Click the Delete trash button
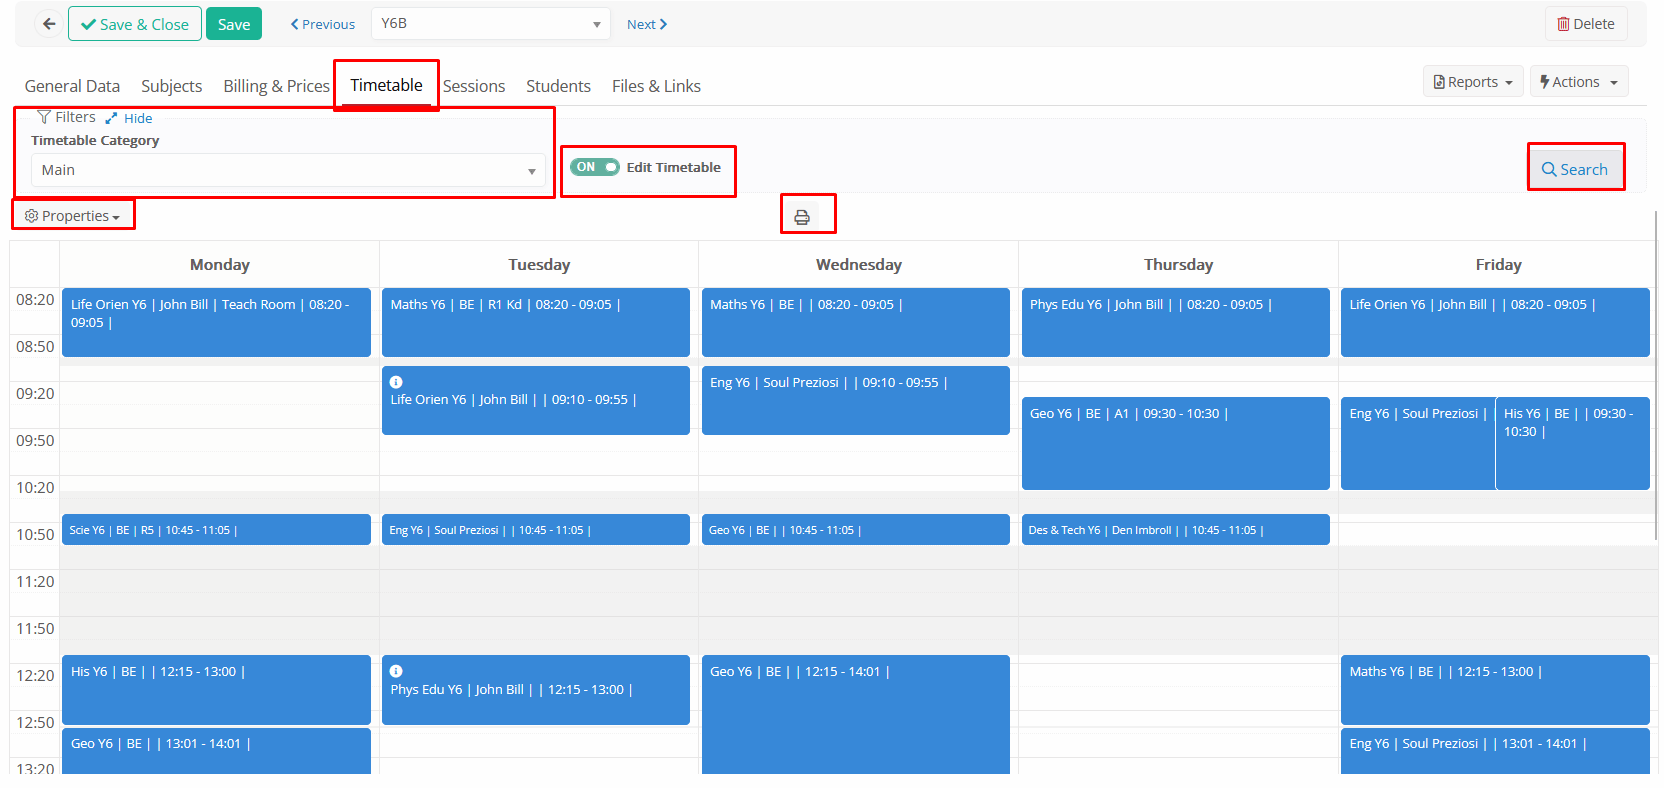The height and width of the screenshot is (788, 1664). [x=1585, y=24]
